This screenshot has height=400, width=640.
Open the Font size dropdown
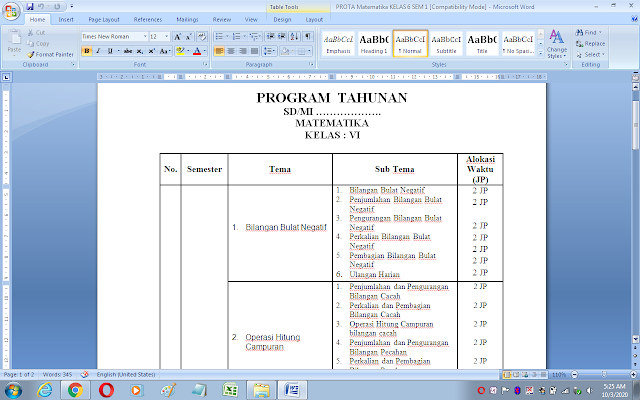[167, 37]
